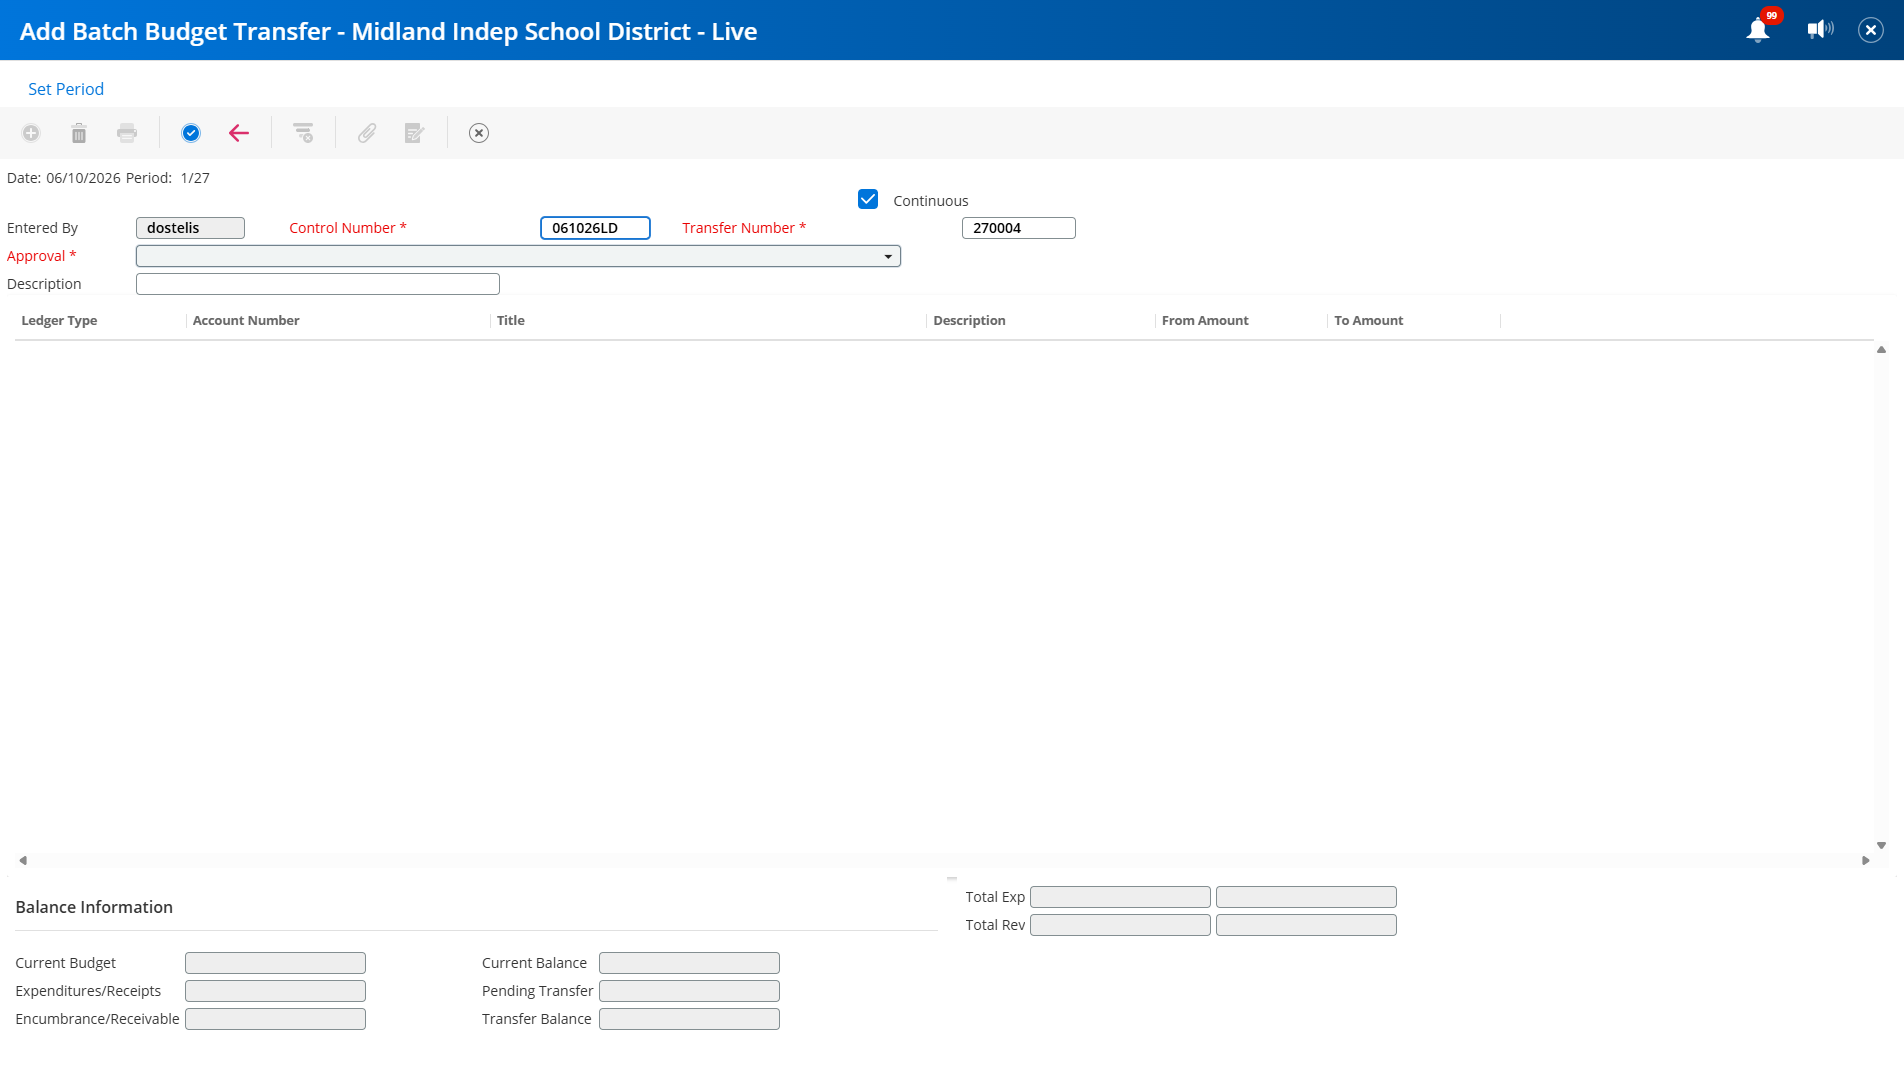This screenshot has width=1904, height=1078.
Task: Click the Pending Transfer field
Action: click(689, 991)
